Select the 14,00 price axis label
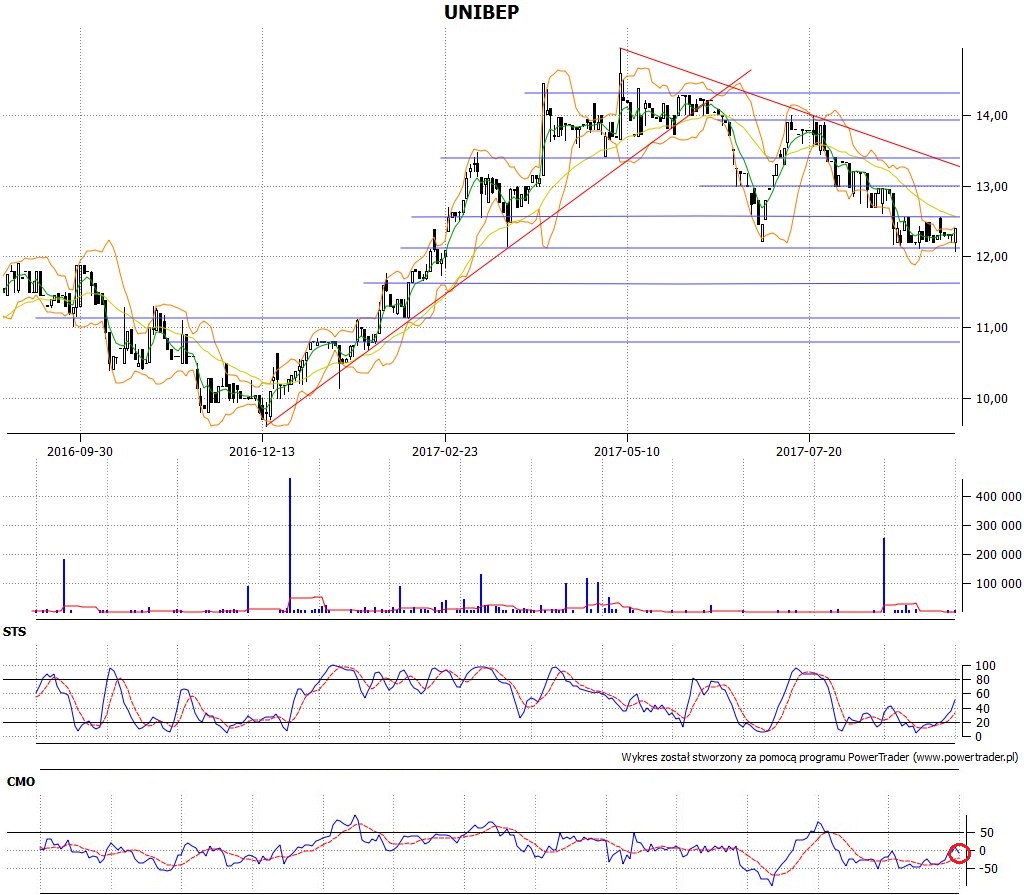 click(992, 116)
